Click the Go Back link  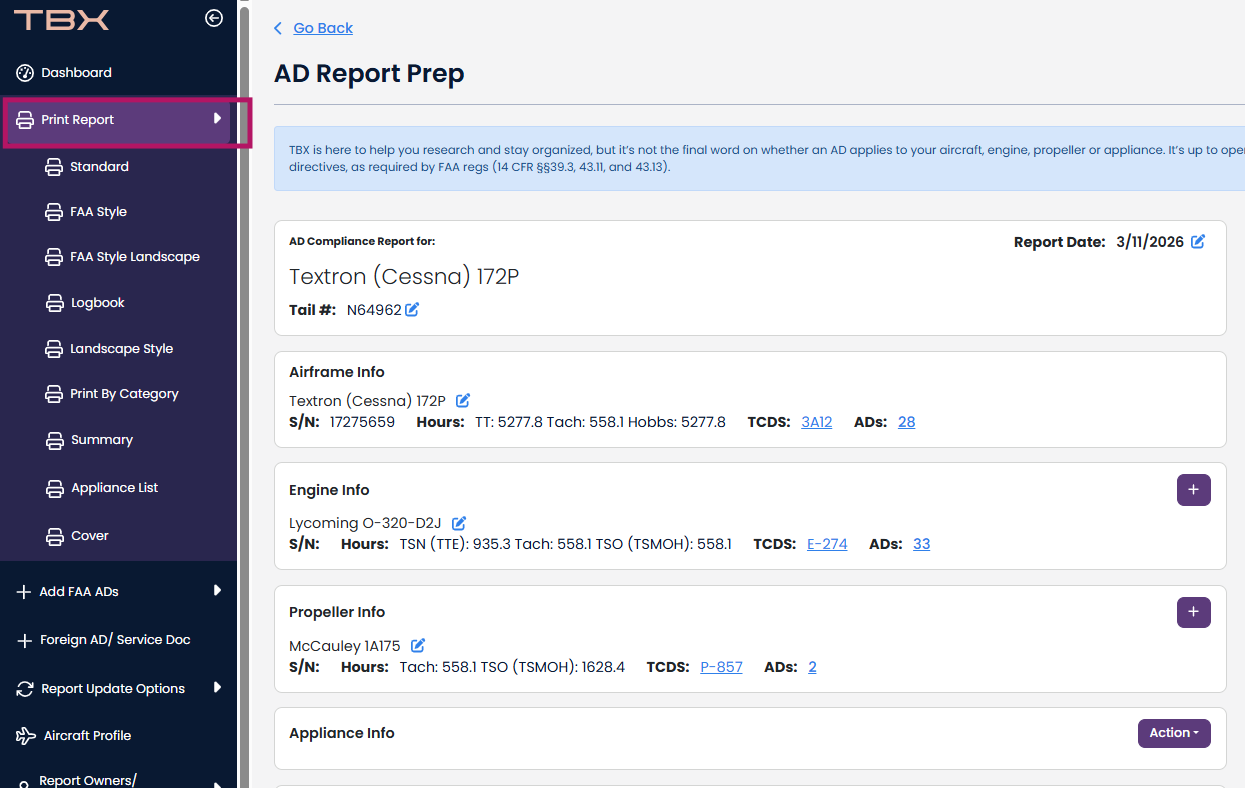click(323, 28)
